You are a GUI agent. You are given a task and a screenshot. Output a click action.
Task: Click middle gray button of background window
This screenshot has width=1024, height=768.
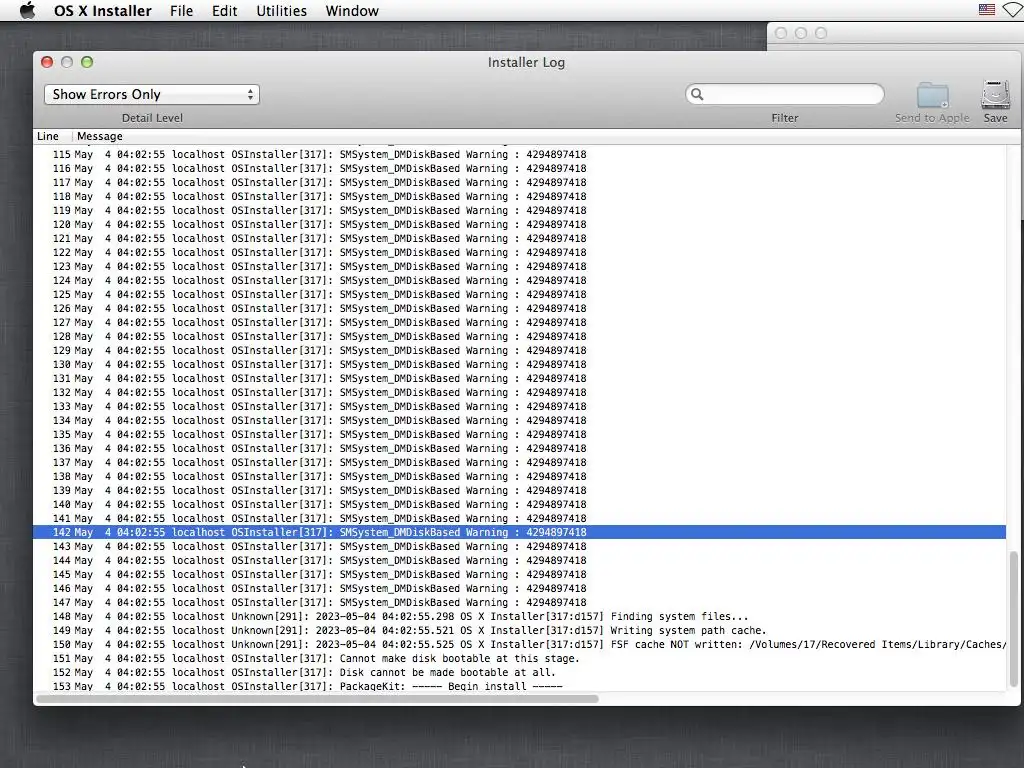[801, 33]
